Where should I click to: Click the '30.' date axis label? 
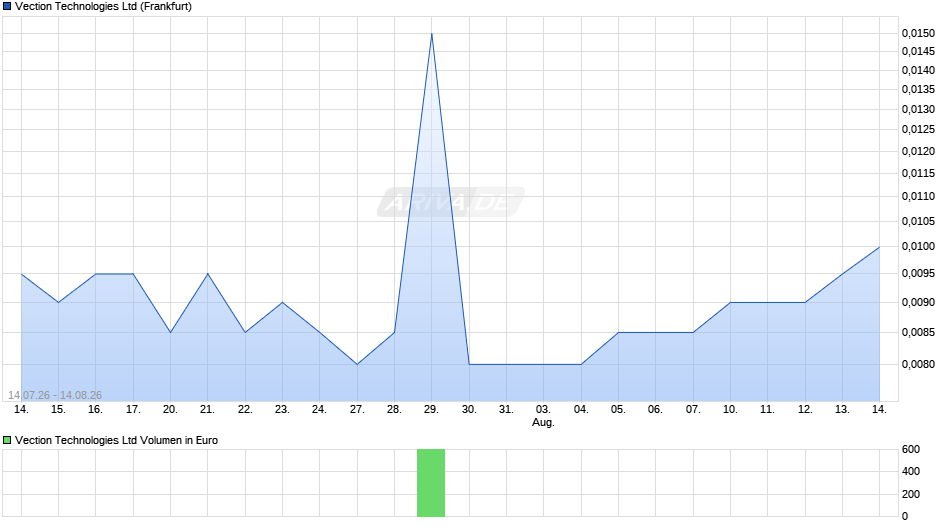tap(469, 409)
